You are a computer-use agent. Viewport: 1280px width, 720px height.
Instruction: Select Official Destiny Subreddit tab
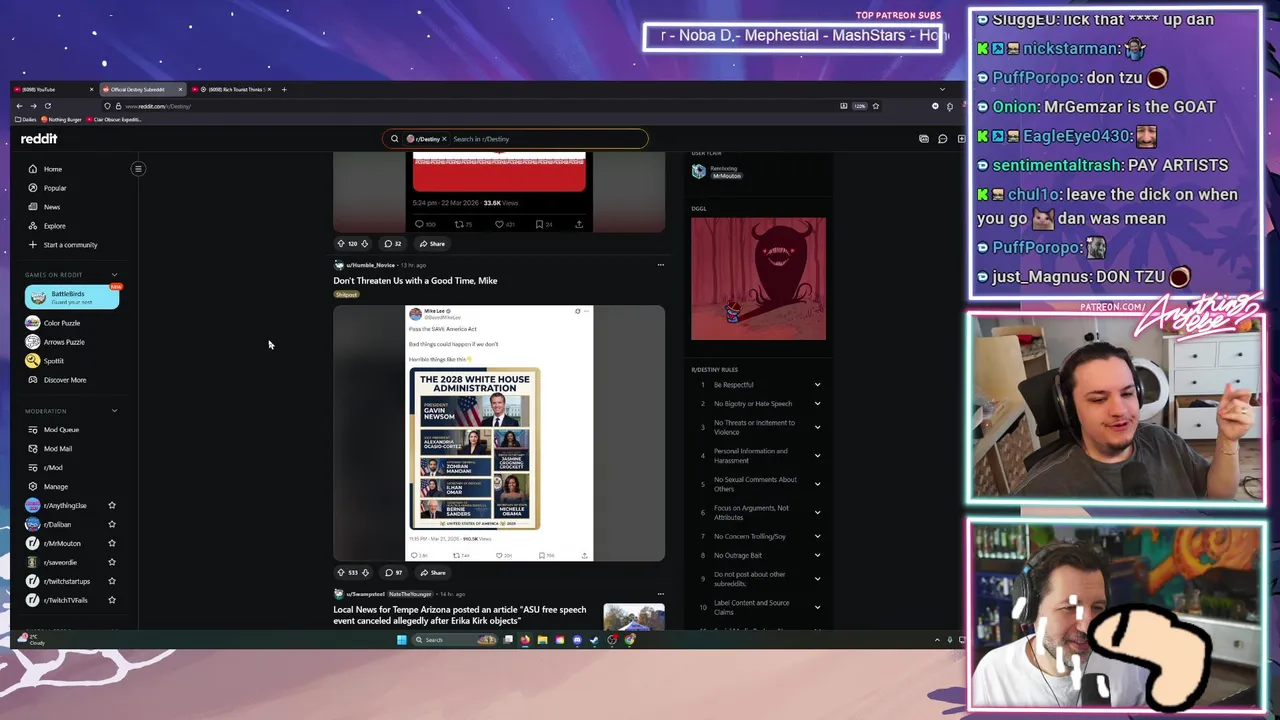pos(141,90)
